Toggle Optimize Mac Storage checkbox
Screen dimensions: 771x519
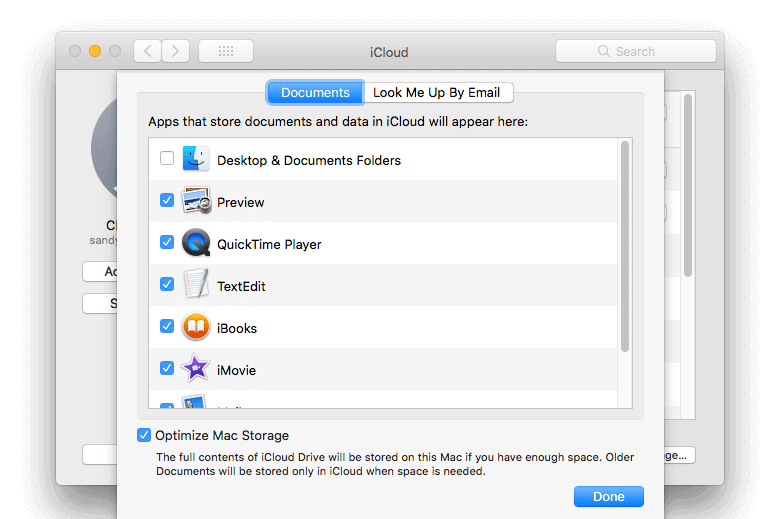coord(144,435)
